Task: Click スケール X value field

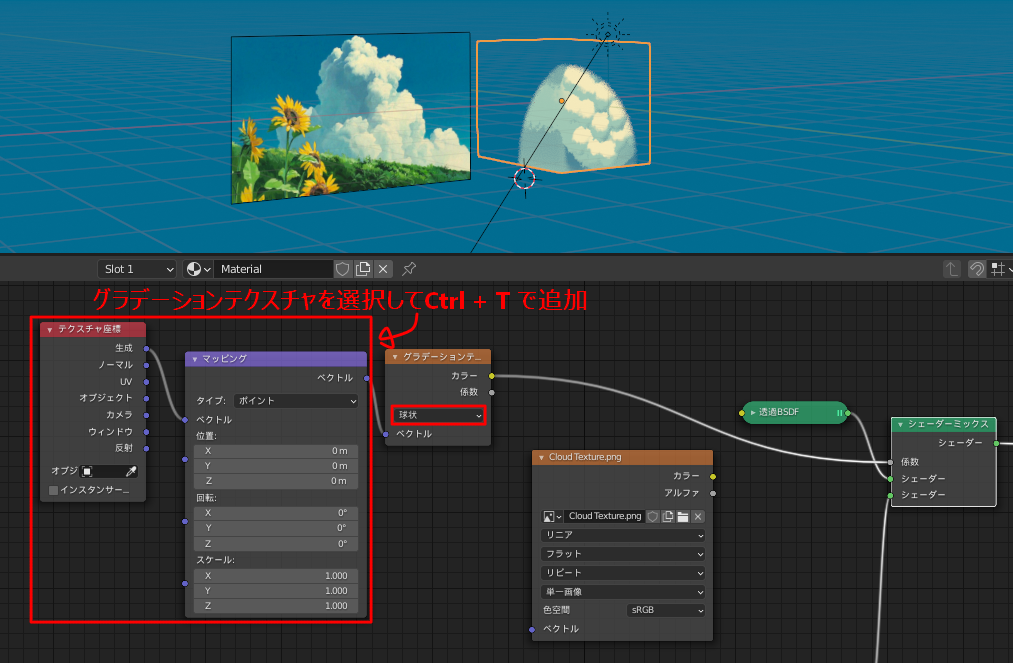Action: click(276, 576)
